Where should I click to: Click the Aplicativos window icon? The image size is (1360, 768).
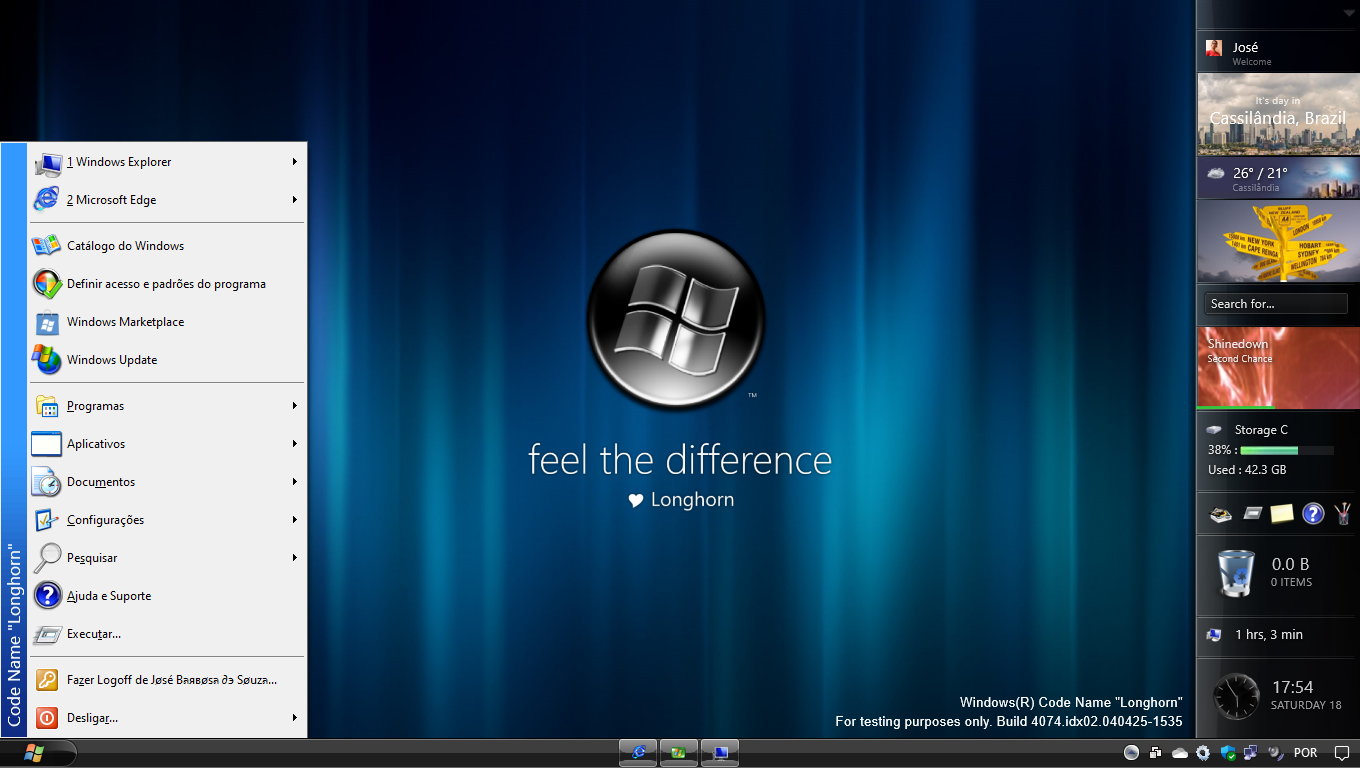pyautogui.click(x=47, y=444)
